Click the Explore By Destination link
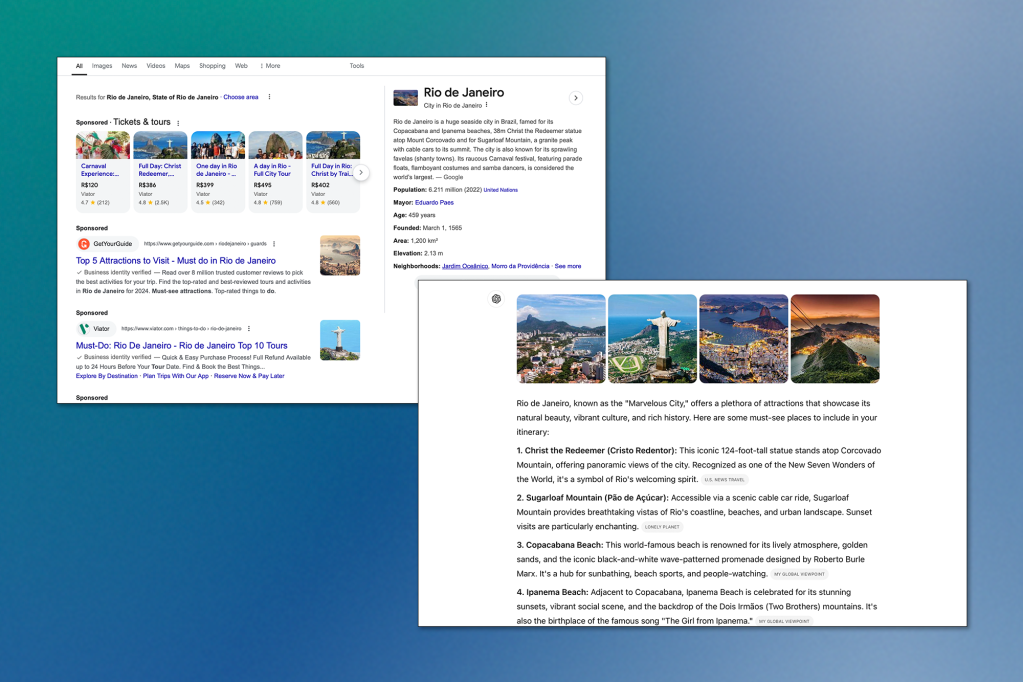Screen dimensions: 1023x682 tap(107, 376)
